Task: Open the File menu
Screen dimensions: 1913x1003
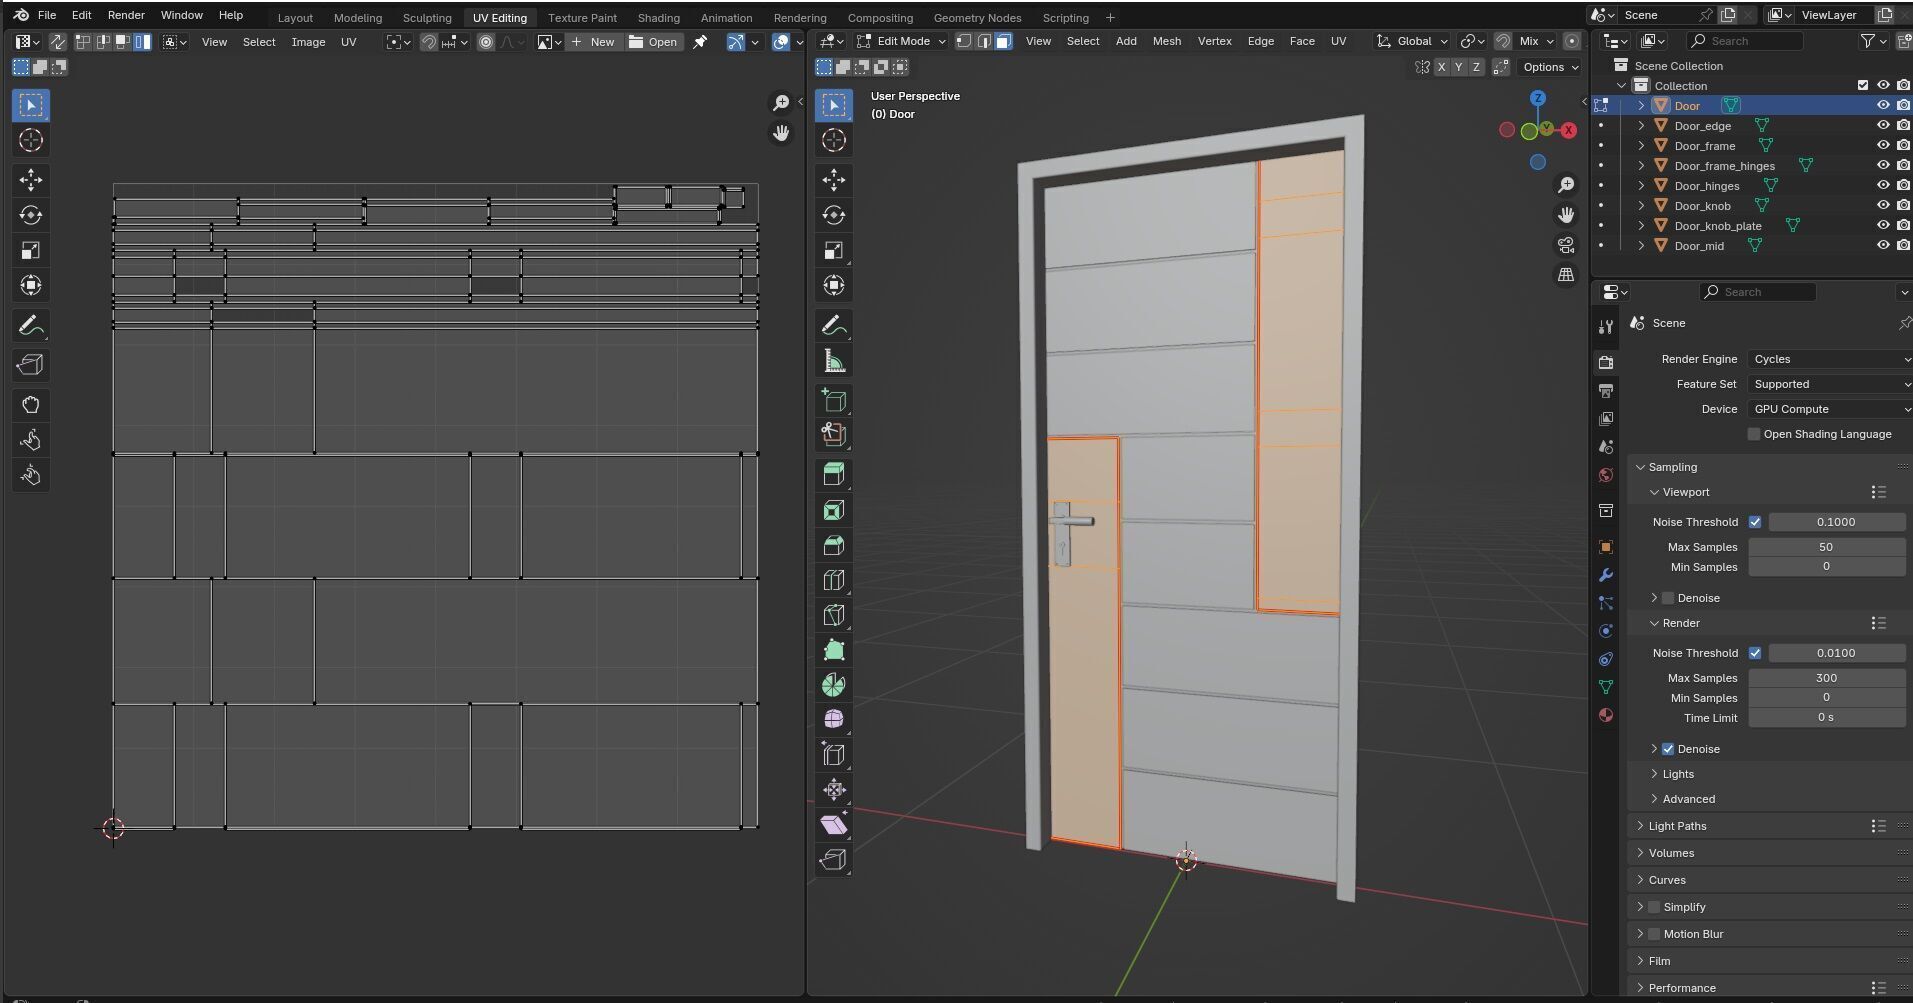Action: [47, 15]
